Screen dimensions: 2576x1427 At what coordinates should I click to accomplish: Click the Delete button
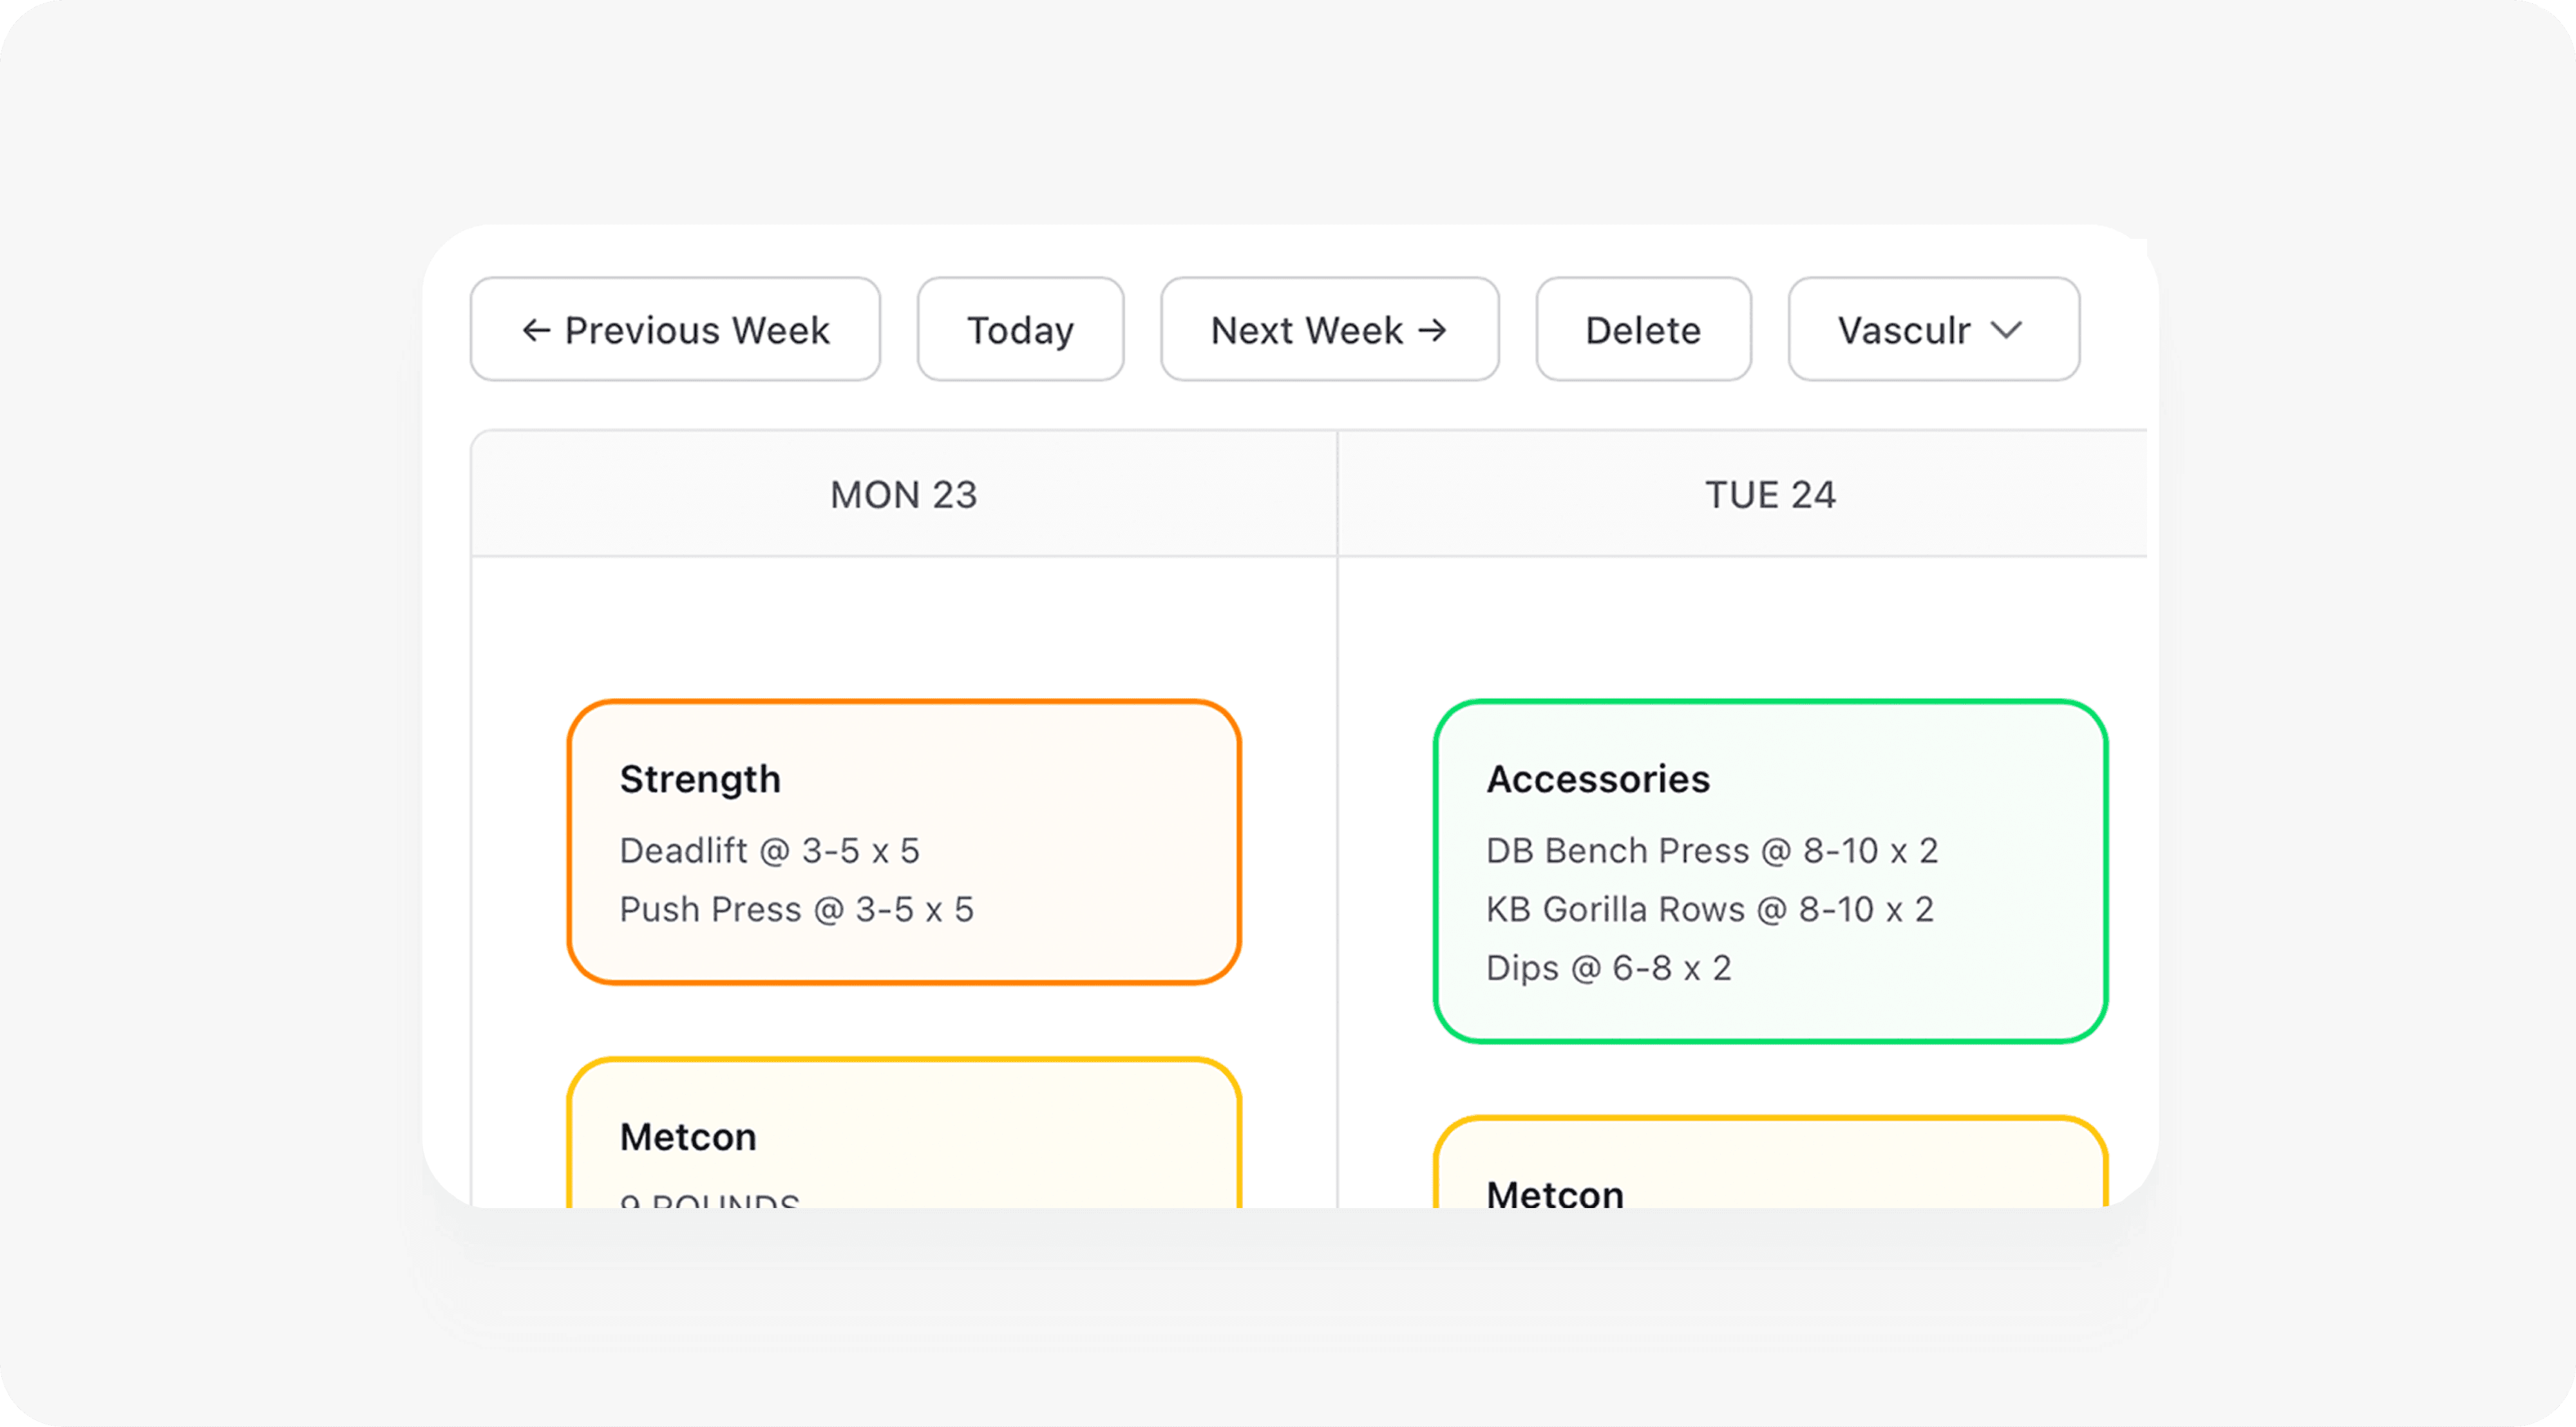[x=1643, y=329]
